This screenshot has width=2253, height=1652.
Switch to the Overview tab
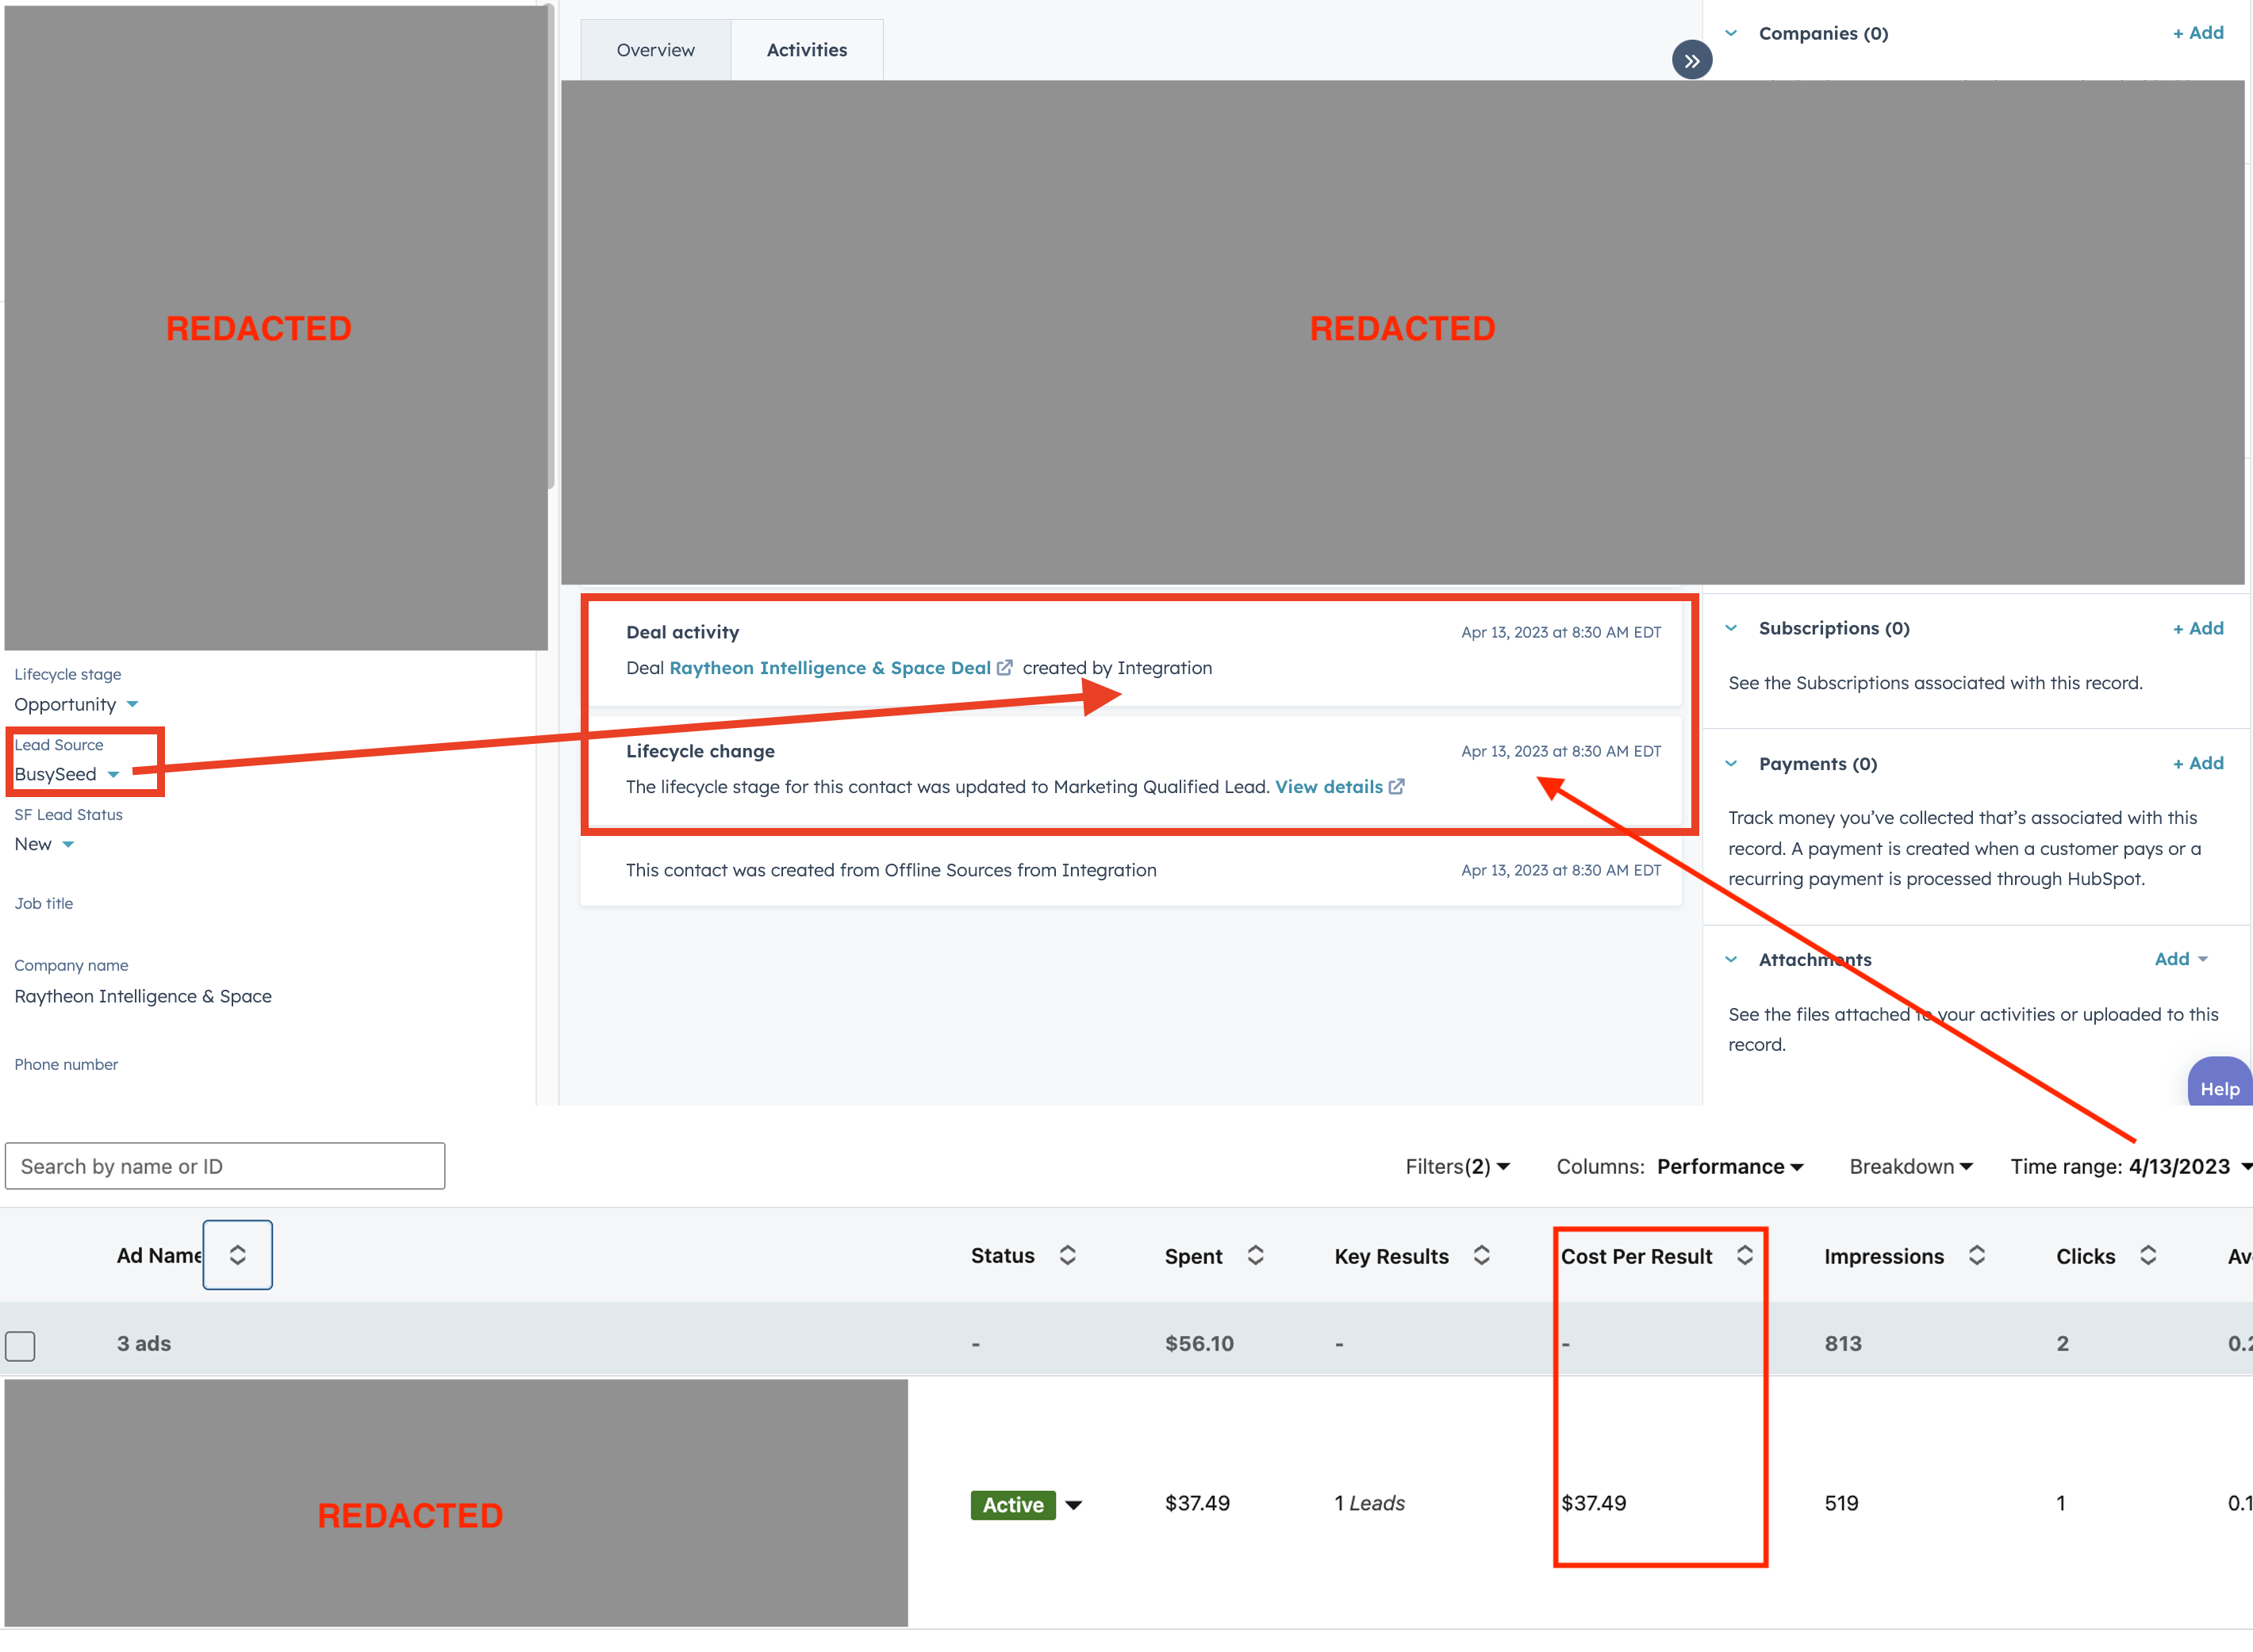pos(655,50)
